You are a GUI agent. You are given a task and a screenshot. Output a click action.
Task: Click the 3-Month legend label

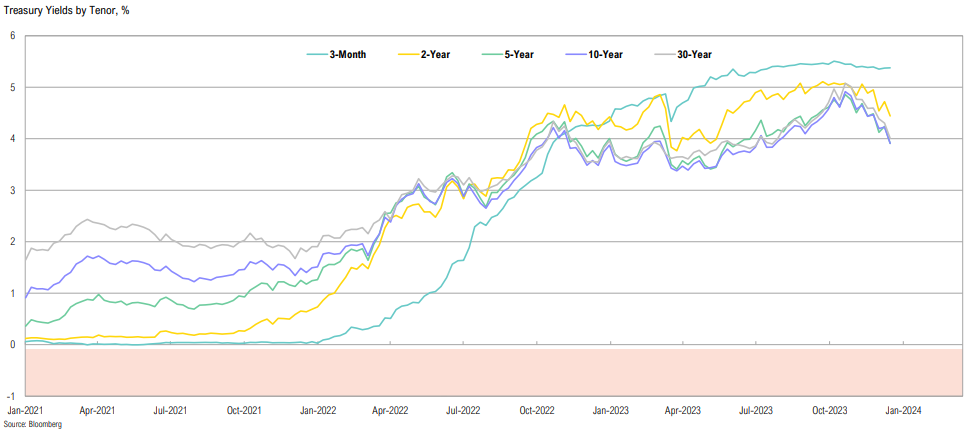tap(347, 54)
